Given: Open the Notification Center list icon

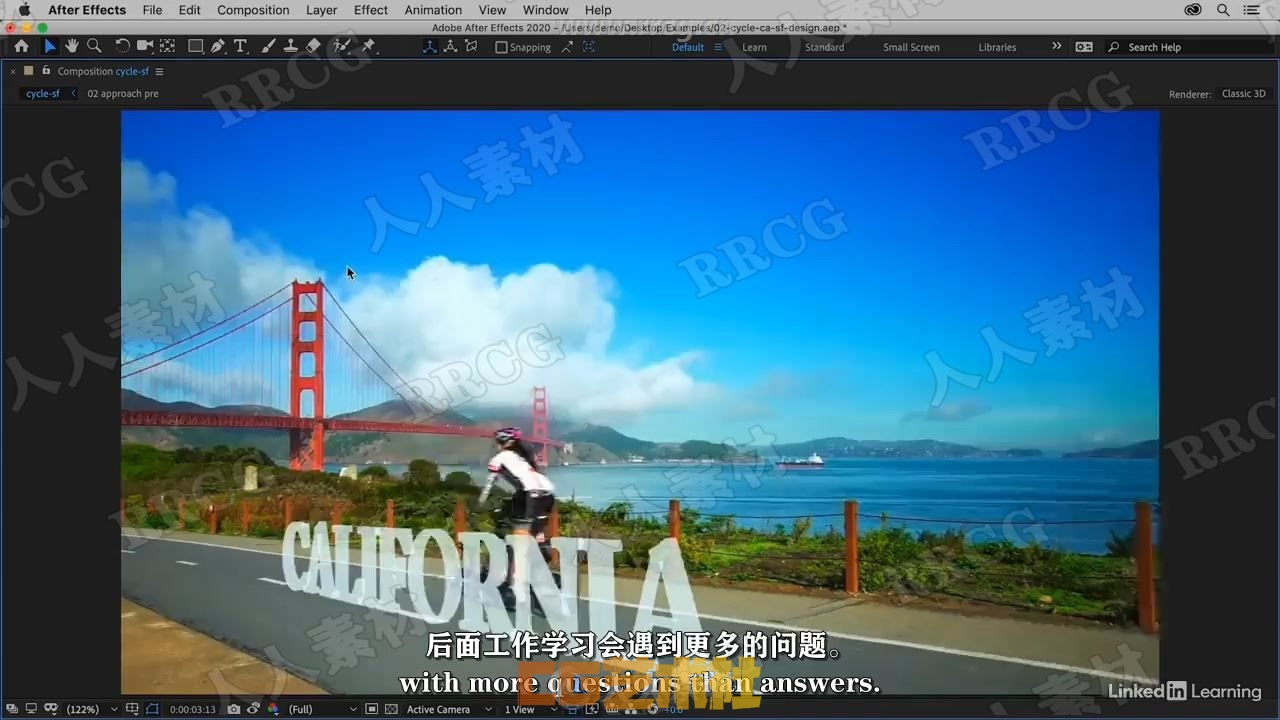Looking at the screenshot, I should (1254, 10).
